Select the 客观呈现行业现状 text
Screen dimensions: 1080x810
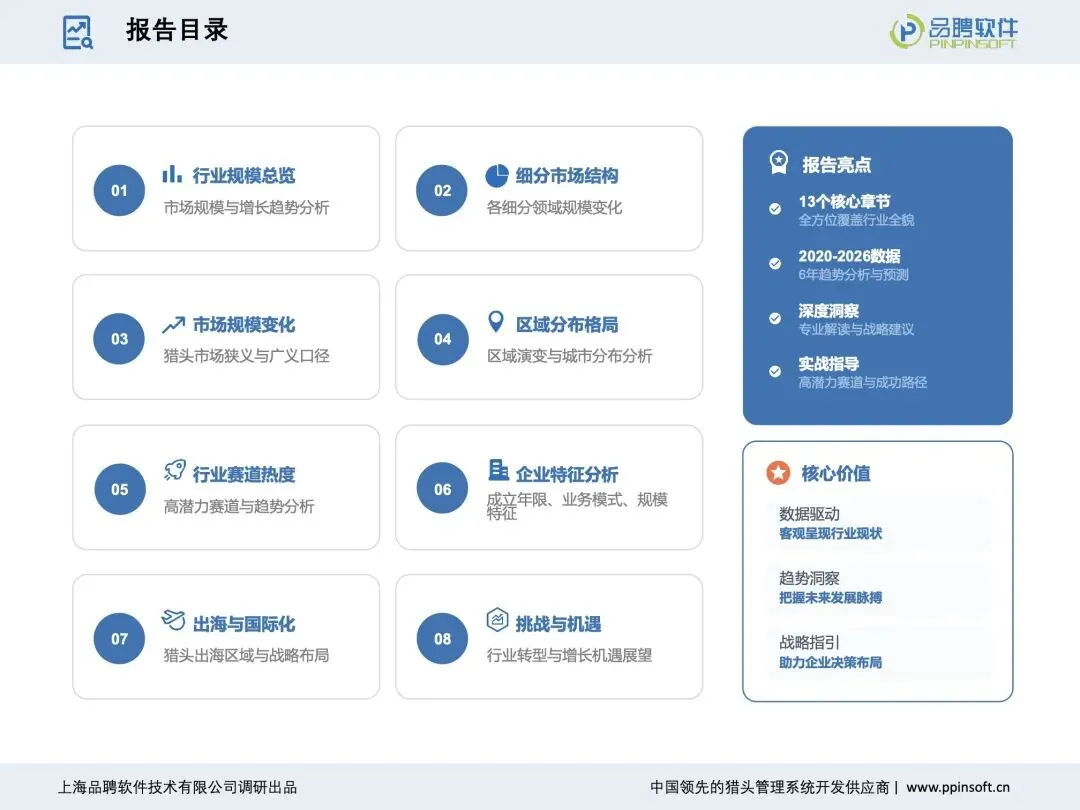coord(831,533)
